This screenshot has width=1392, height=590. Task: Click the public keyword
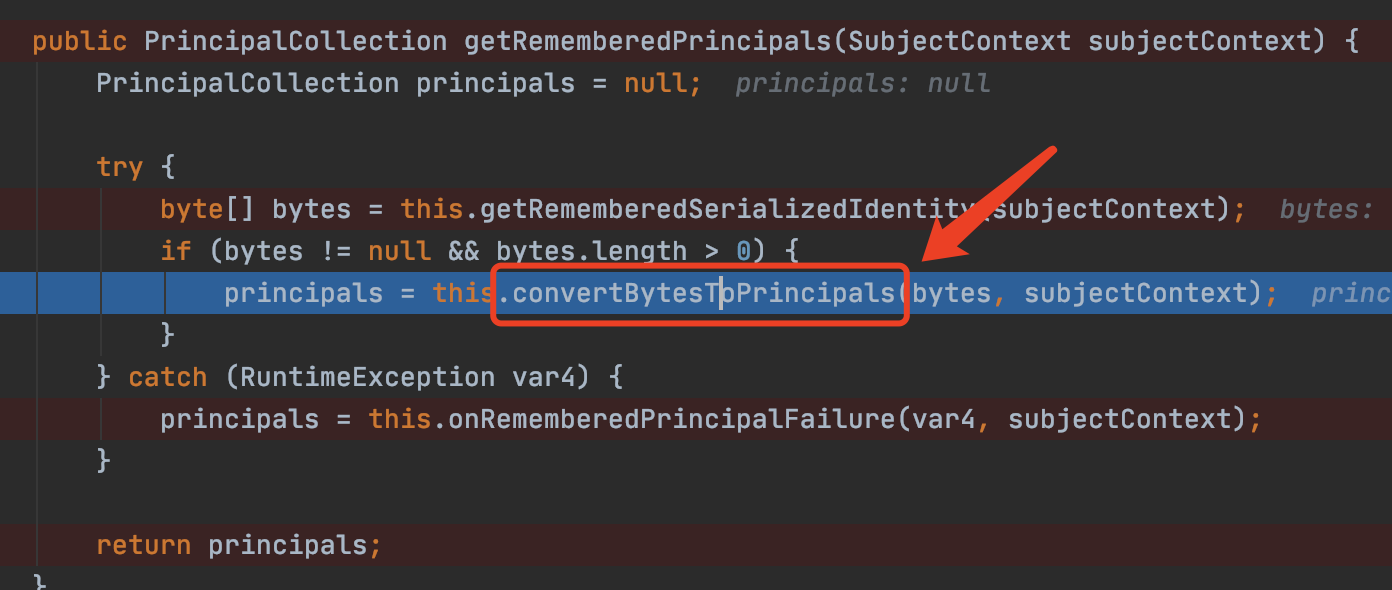click(80, 42)
